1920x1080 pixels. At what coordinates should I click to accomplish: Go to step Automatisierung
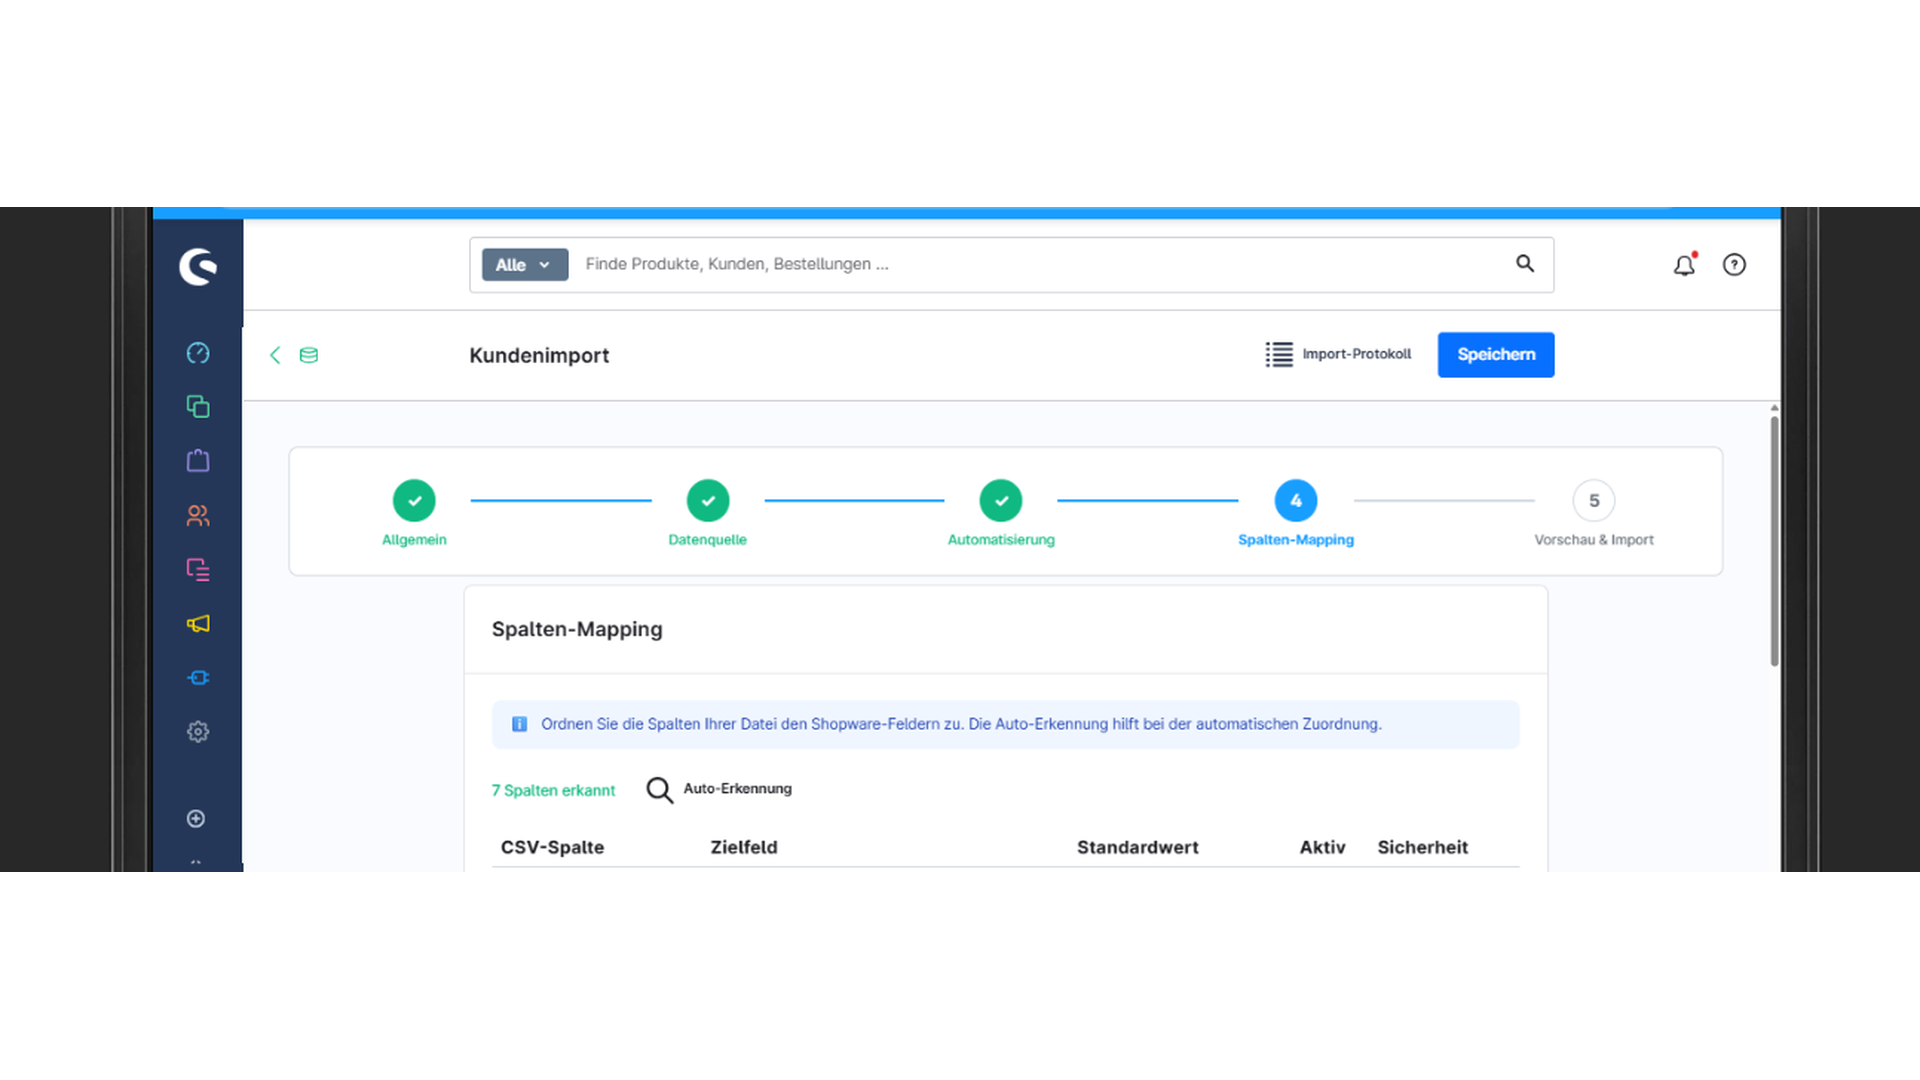coord(1001,513)
